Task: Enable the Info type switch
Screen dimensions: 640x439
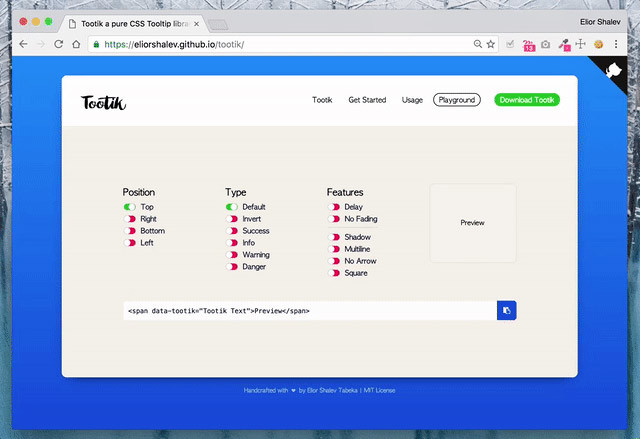Action: pos(231,243)
